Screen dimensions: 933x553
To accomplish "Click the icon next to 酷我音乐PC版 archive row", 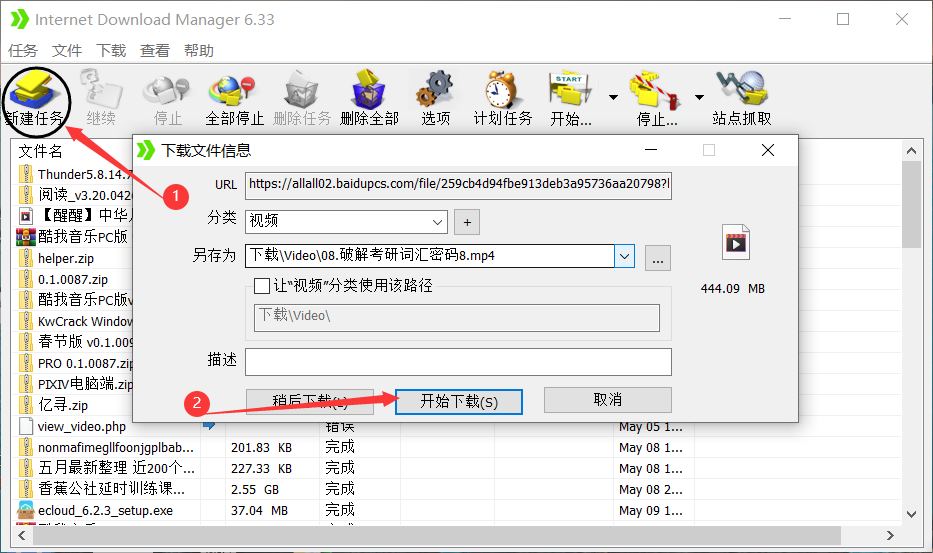I will 26,237.
